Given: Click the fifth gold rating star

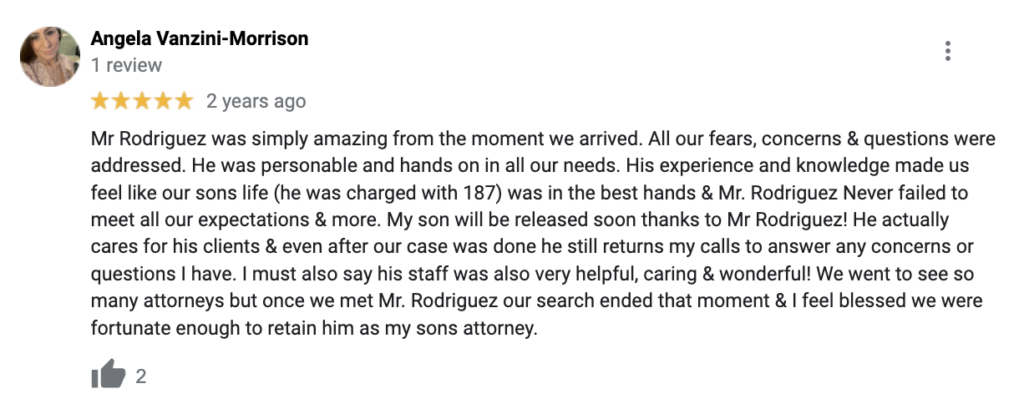Looking at the screenshot, I should click(184, 101).
